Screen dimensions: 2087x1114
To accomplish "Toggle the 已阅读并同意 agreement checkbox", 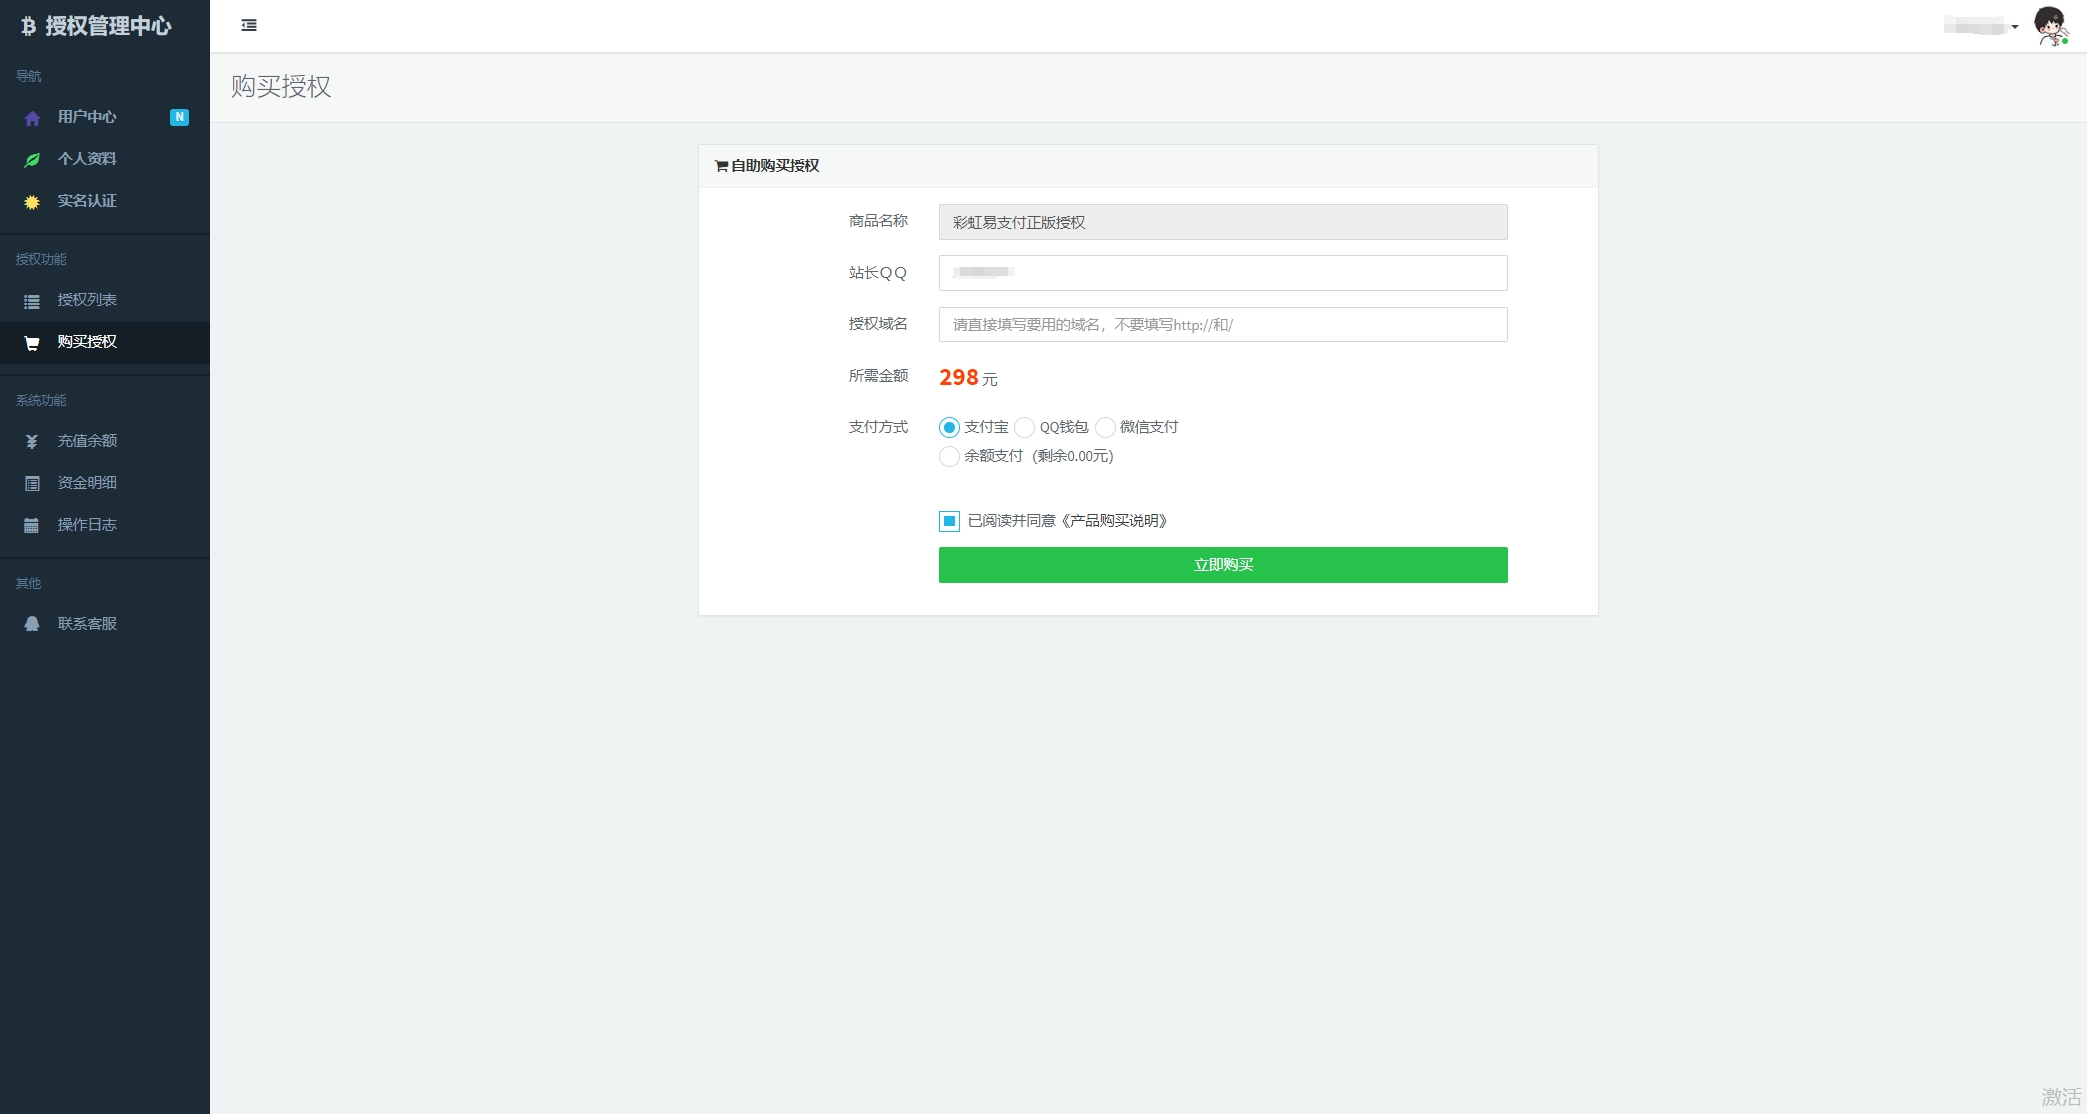I will point(949,521).
